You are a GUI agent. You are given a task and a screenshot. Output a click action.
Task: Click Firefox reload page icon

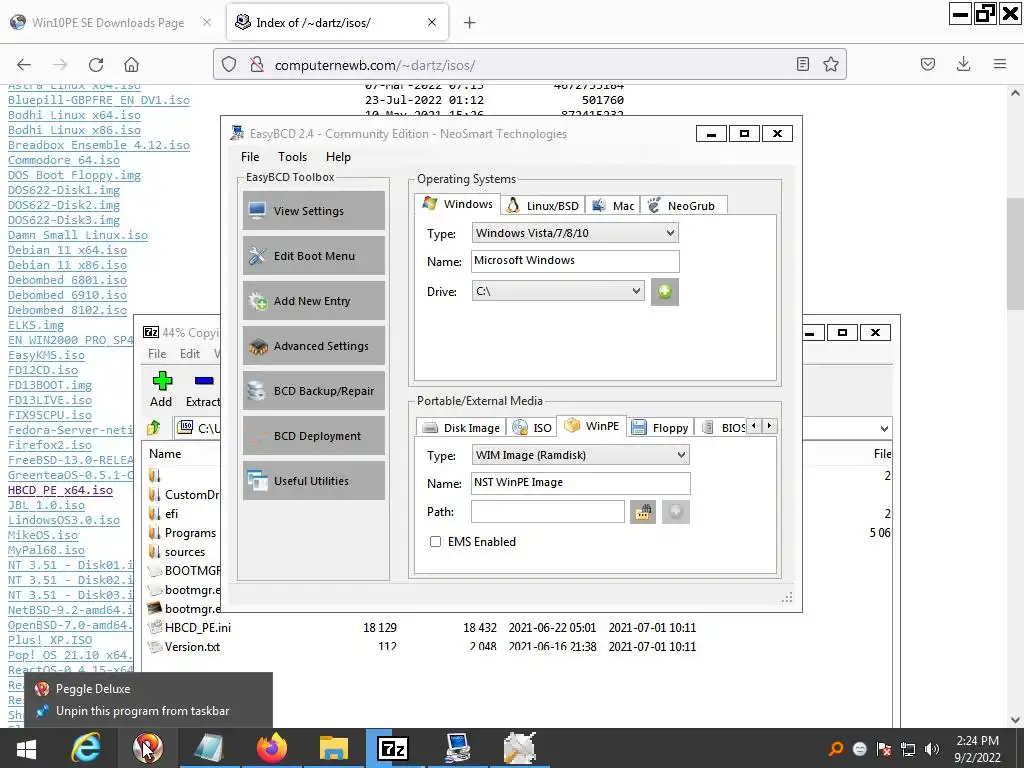(x=96, y=65)
